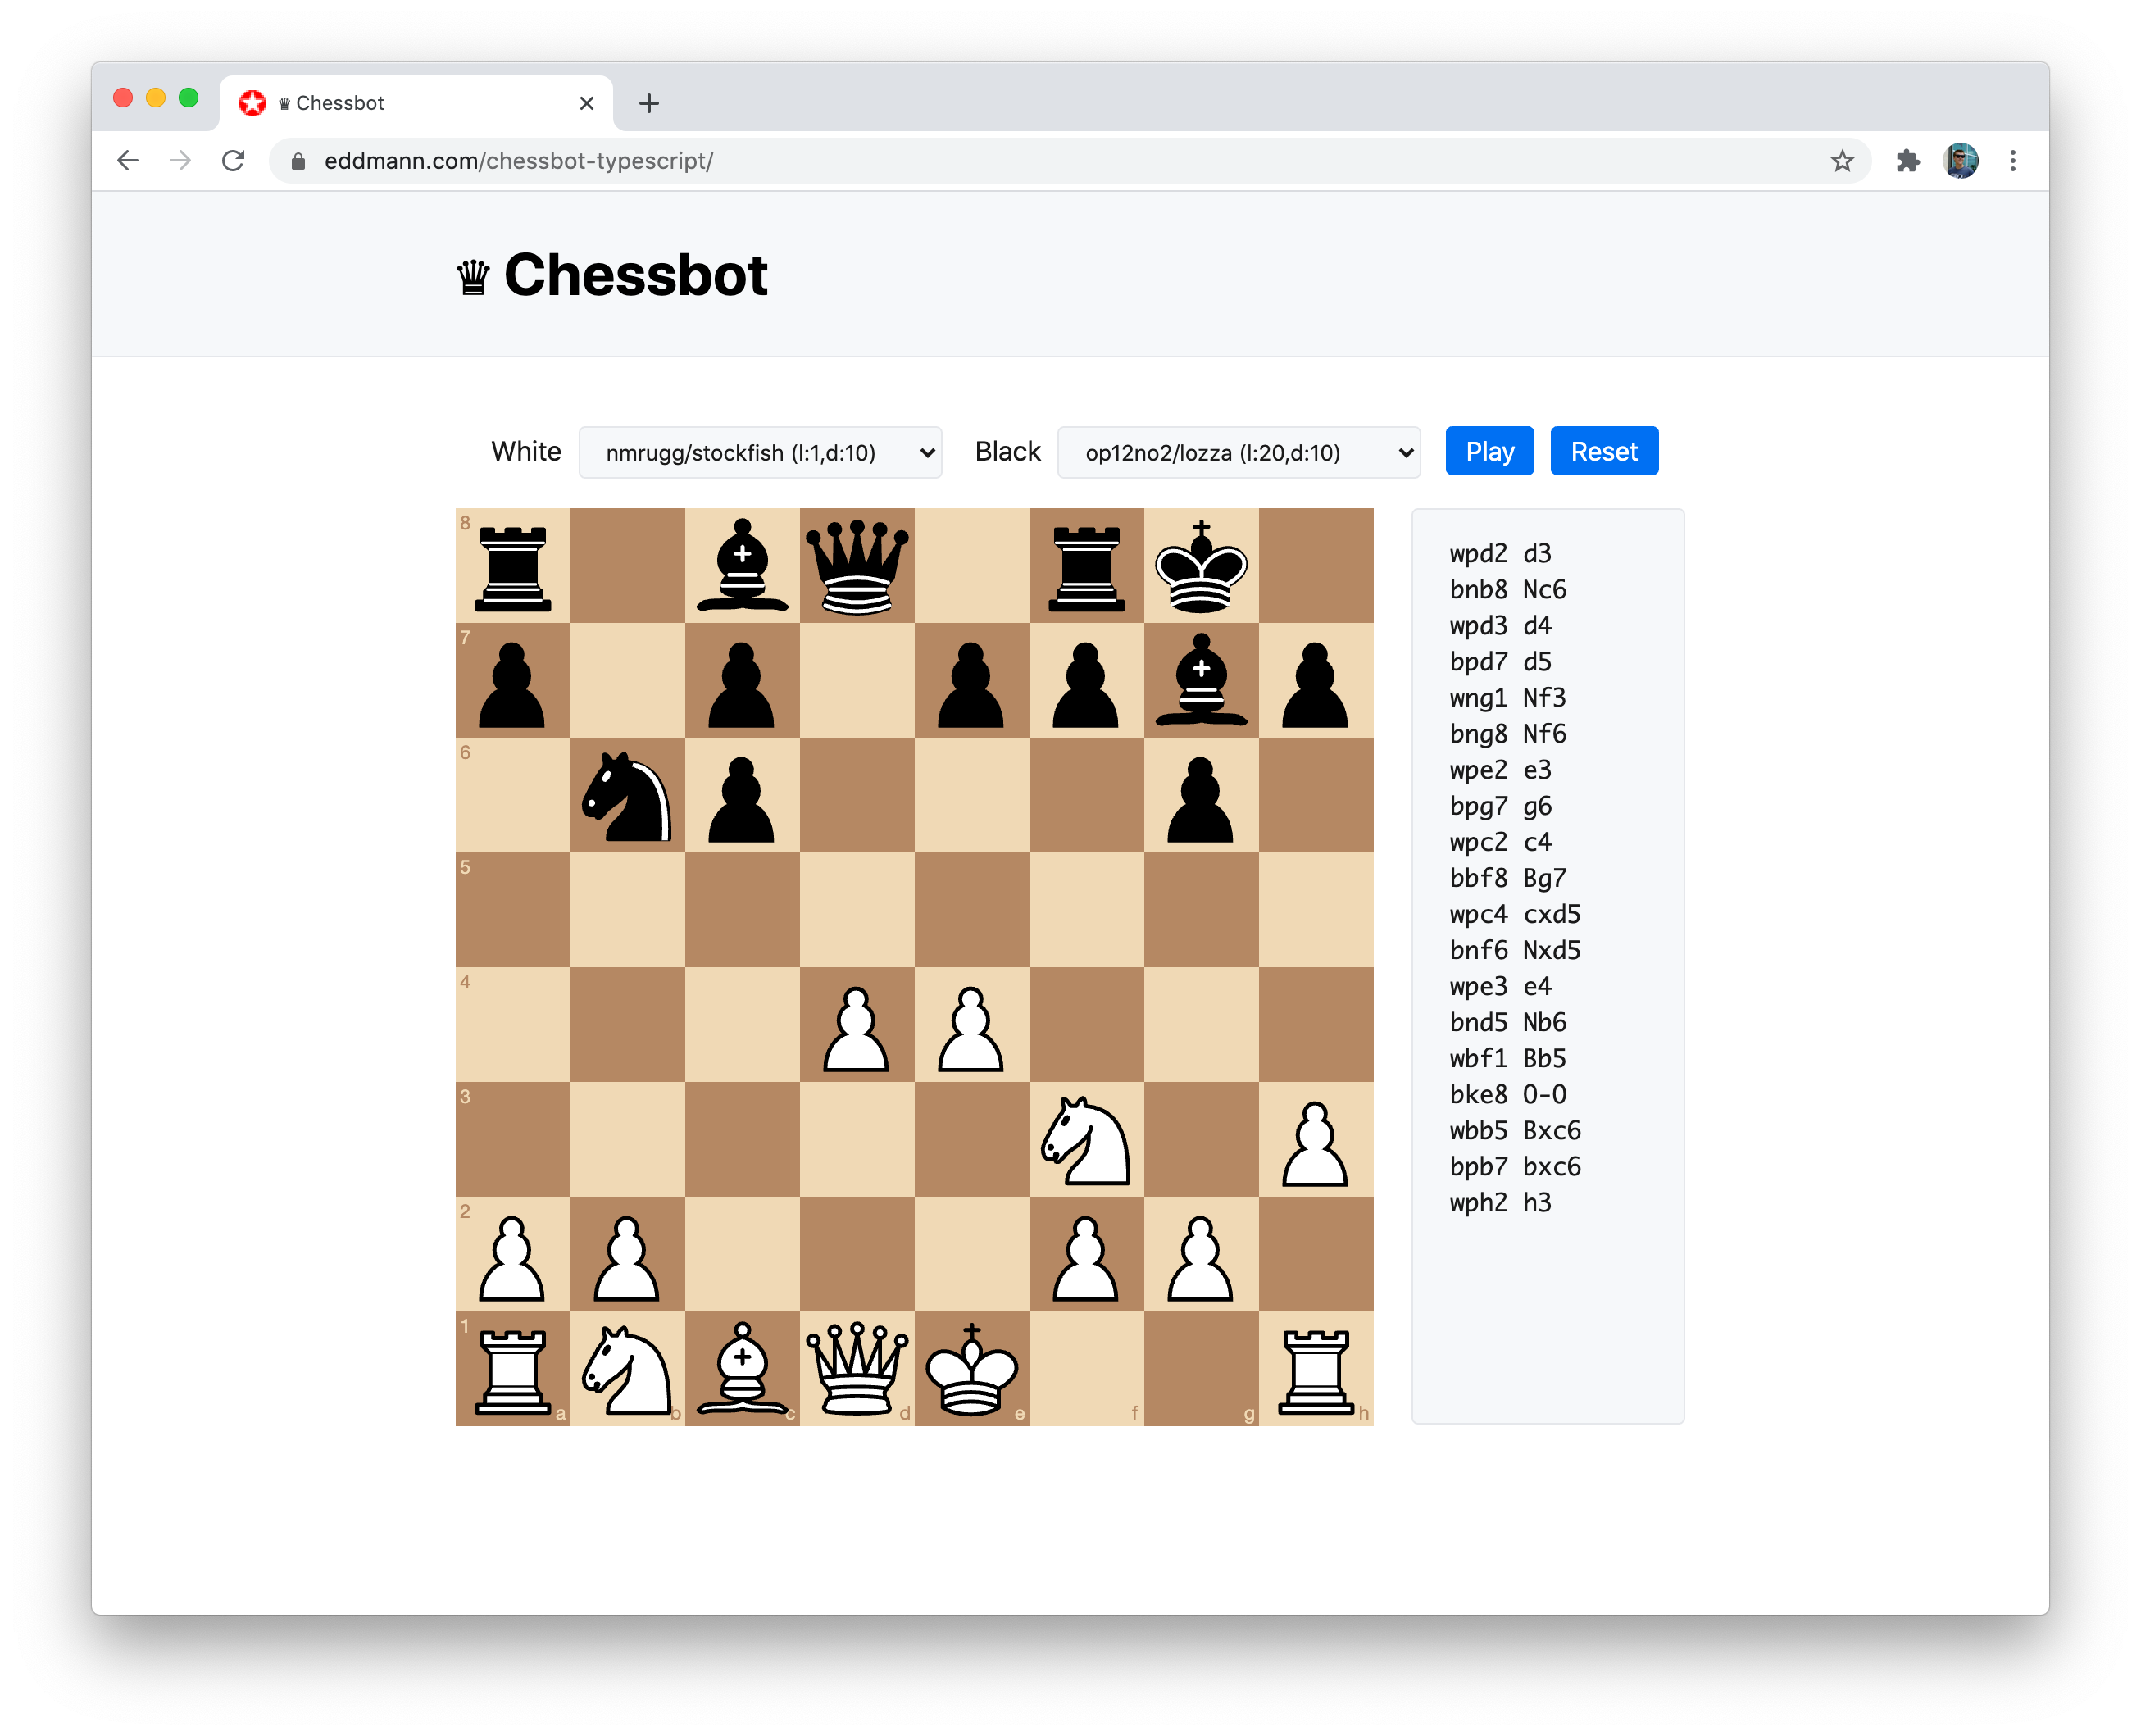Select the white pawn on h3
The image size is (2141, 1736).
1316,1141
